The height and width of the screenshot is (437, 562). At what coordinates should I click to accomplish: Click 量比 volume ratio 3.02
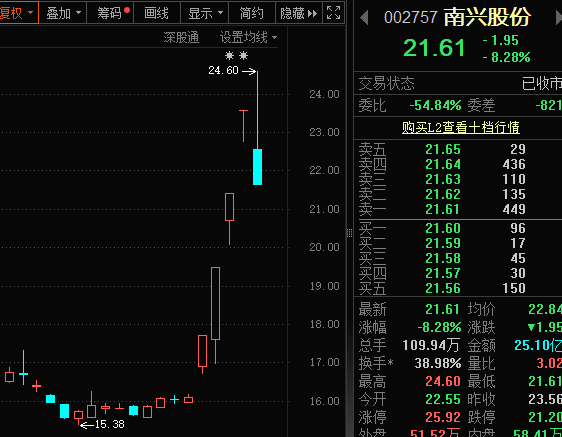(549, 364)
